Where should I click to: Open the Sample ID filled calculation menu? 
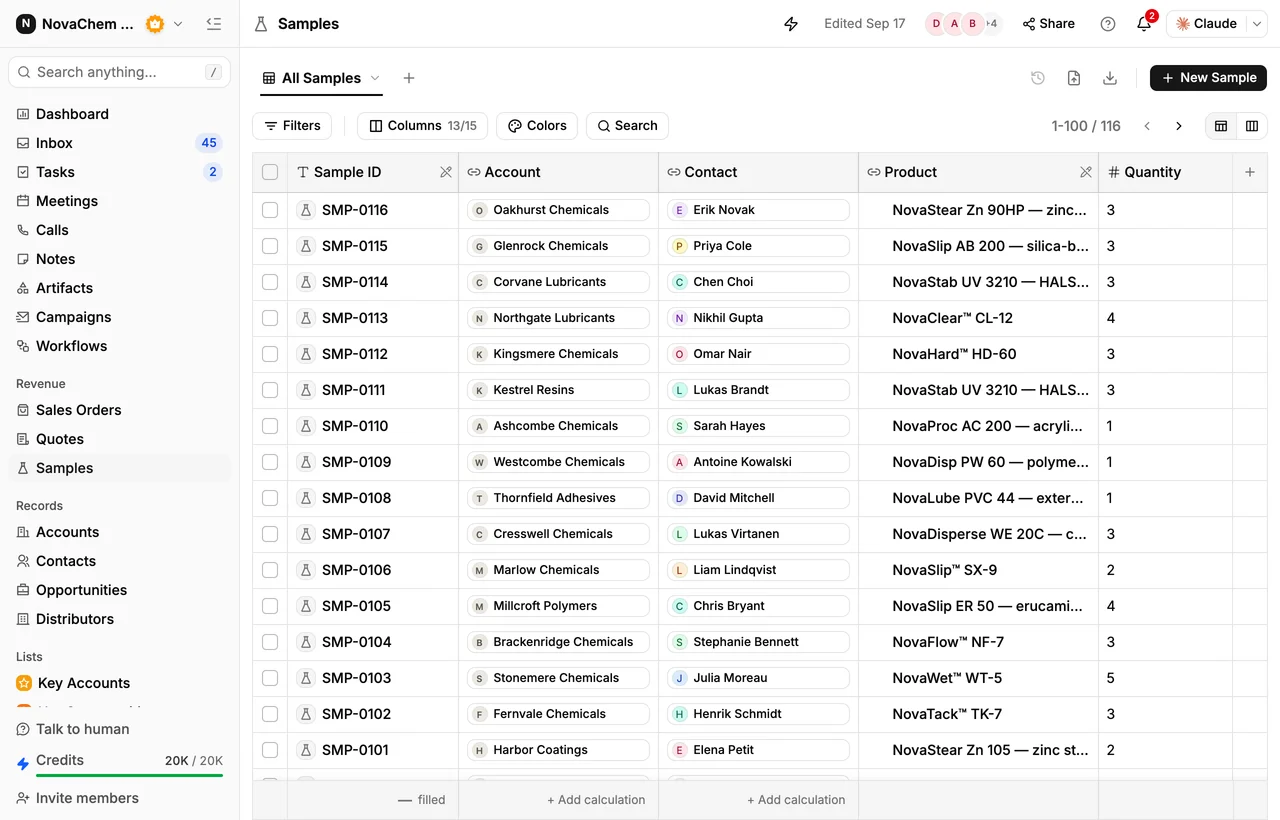point(421,800)
